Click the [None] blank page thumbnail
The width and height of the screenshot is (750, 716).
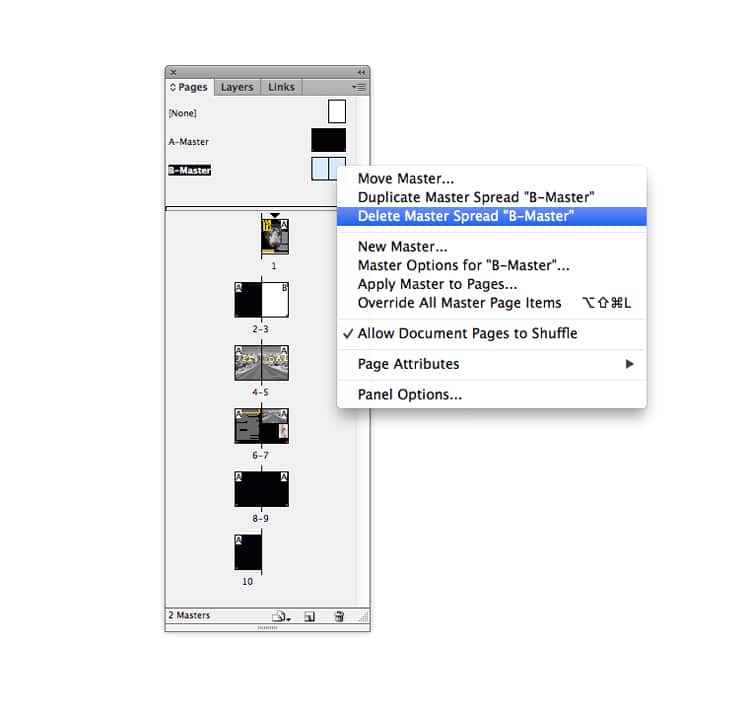pyautogui.click(x=337, y=111)
